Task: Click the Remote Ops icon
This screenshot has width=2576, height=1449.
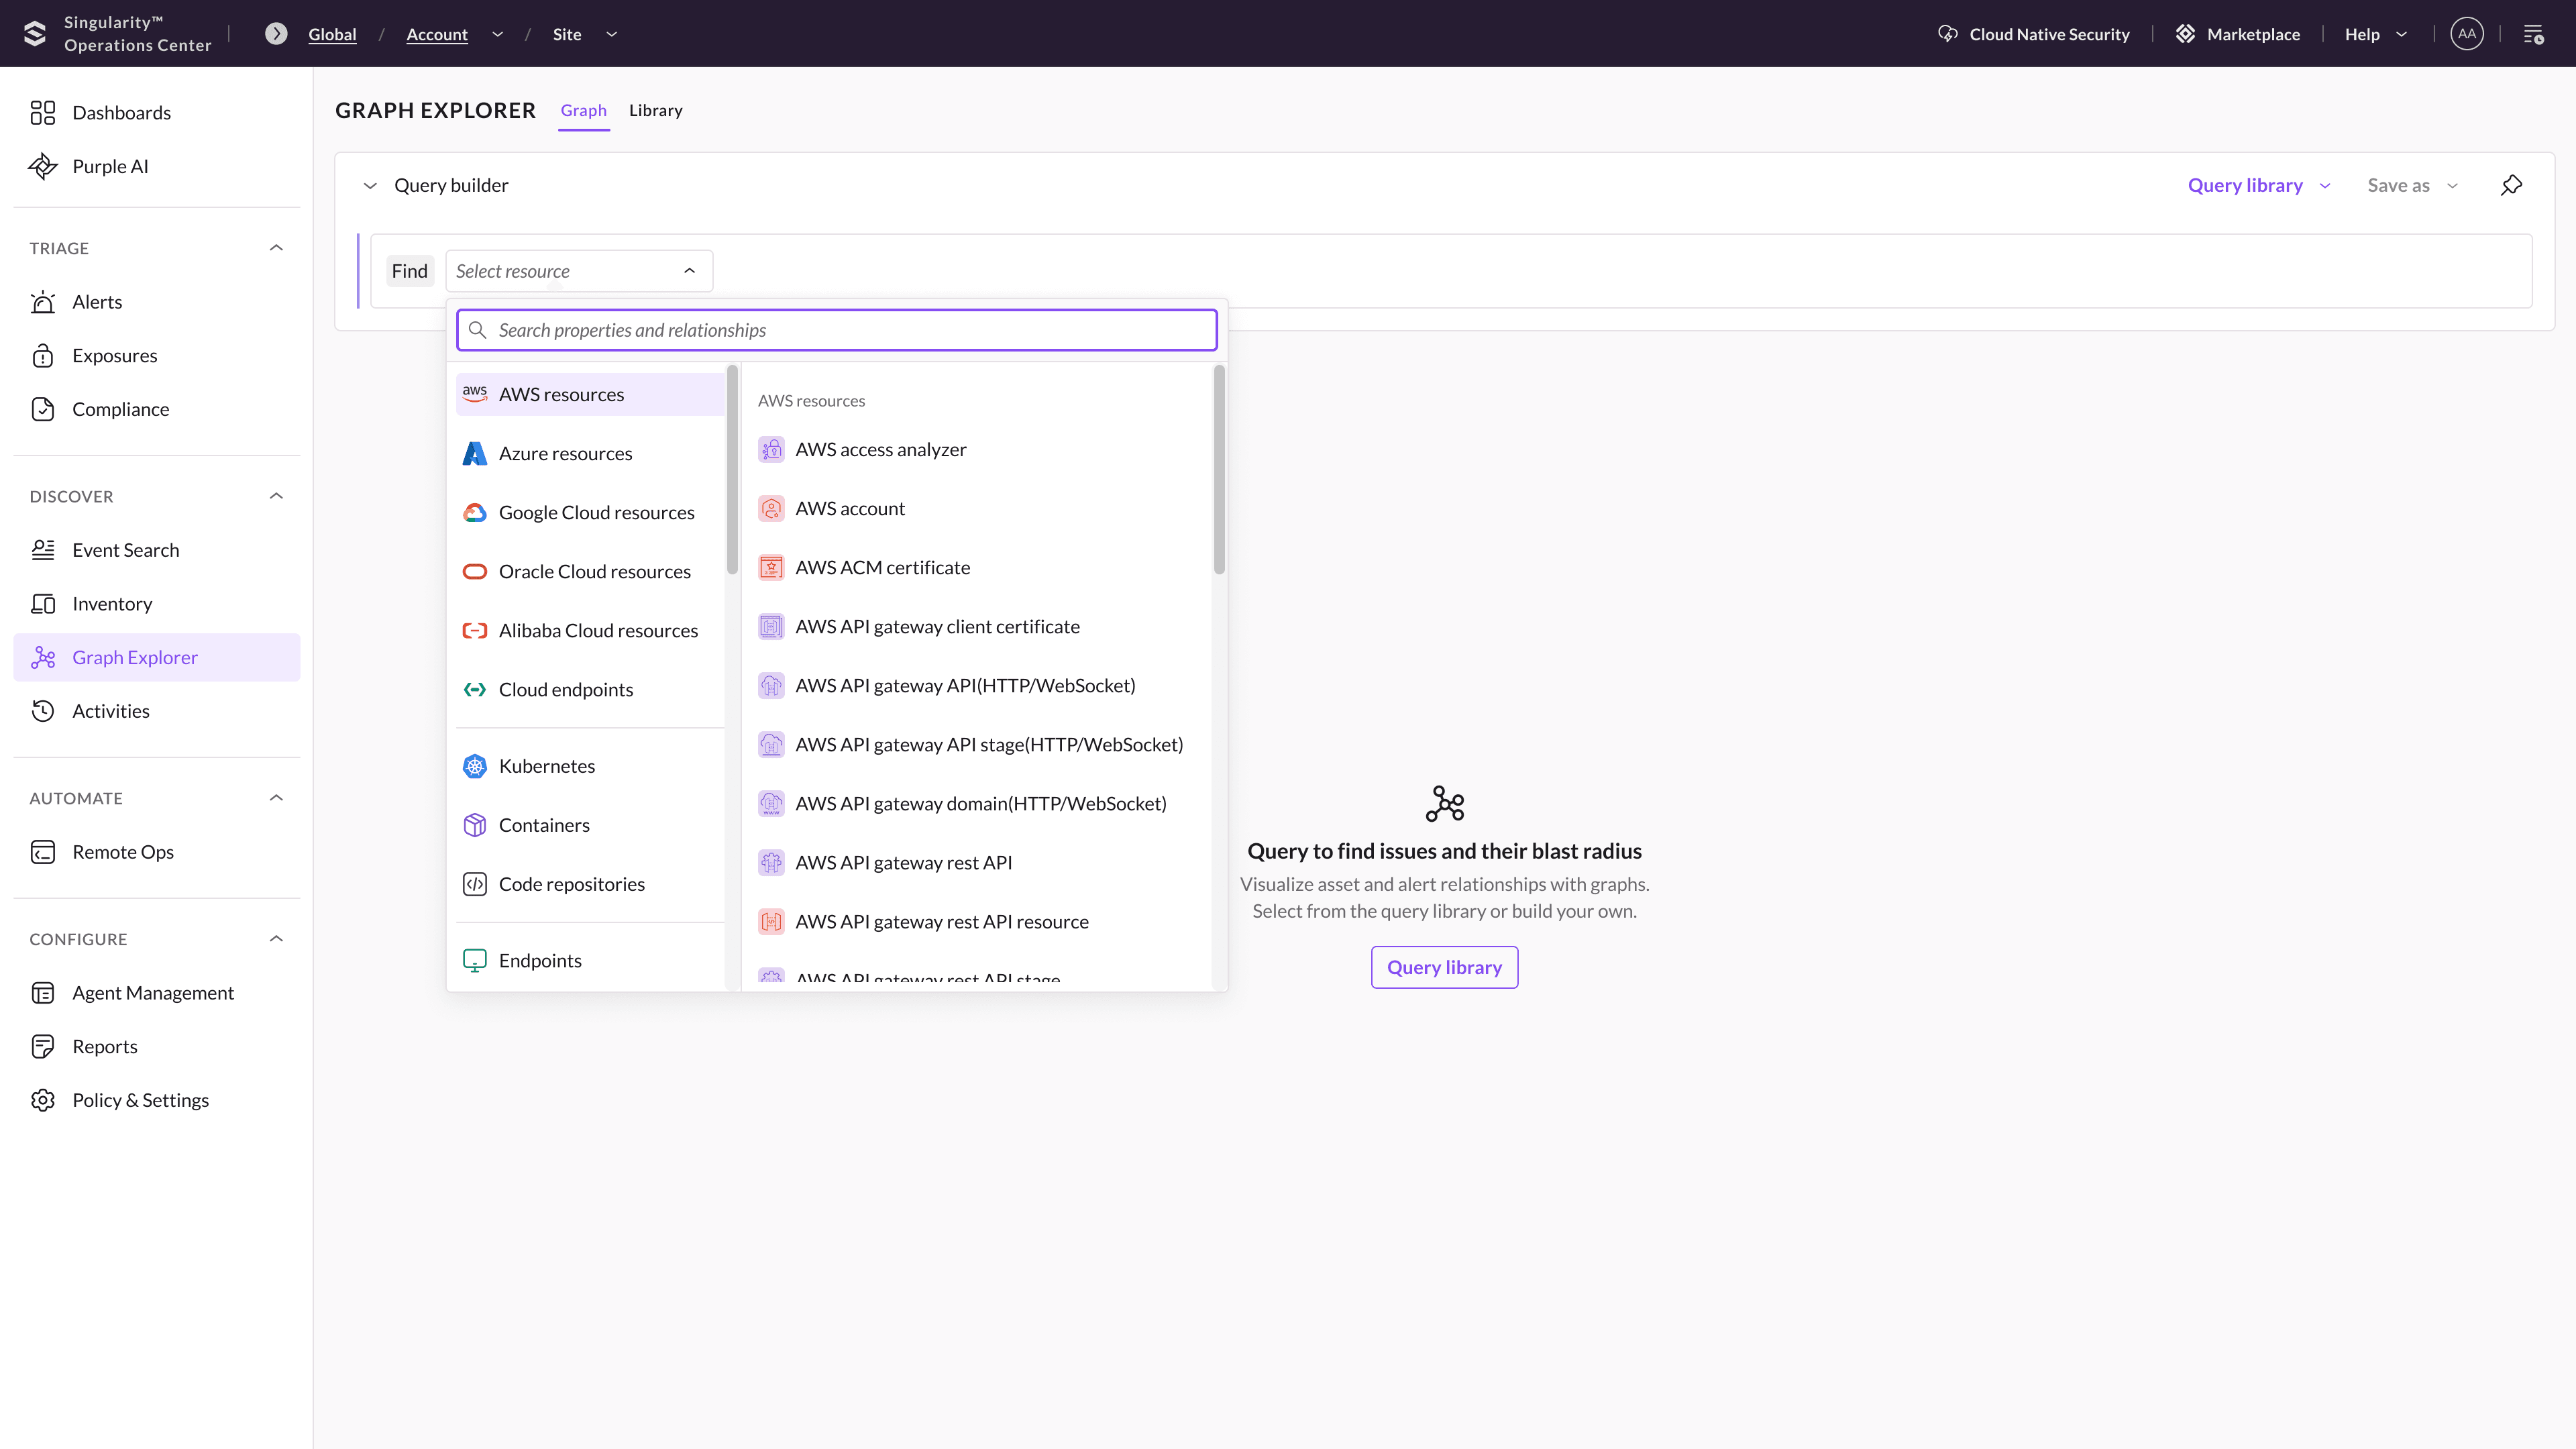Action: pyautogui.click(x=43, y=853)
